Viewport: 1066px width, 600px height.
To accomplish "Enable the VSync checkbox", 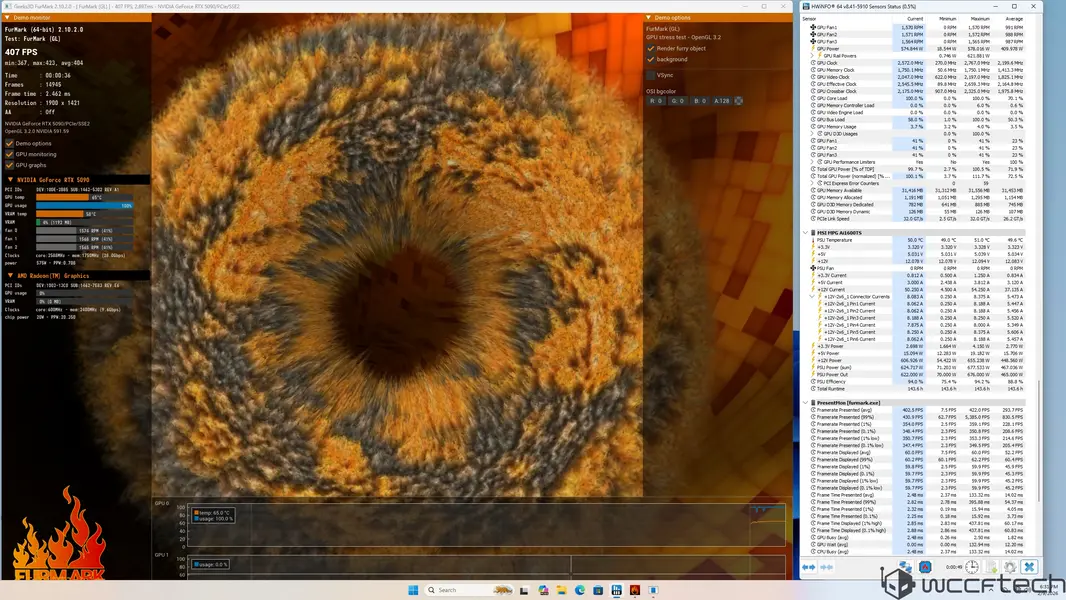I will pos(651,75).
